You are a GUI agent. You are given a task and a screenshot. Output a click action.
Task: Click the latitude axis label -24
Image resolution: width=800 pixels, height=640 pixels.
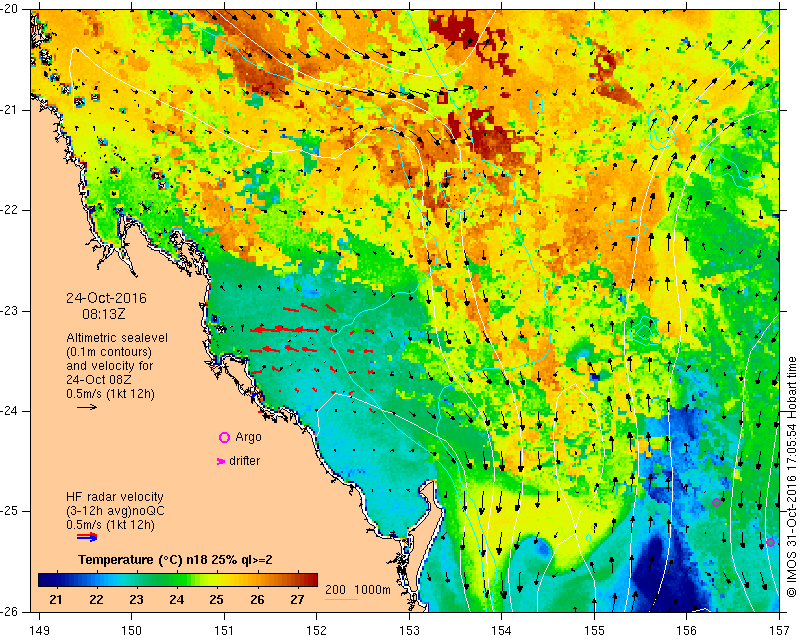tap(11, 411)
